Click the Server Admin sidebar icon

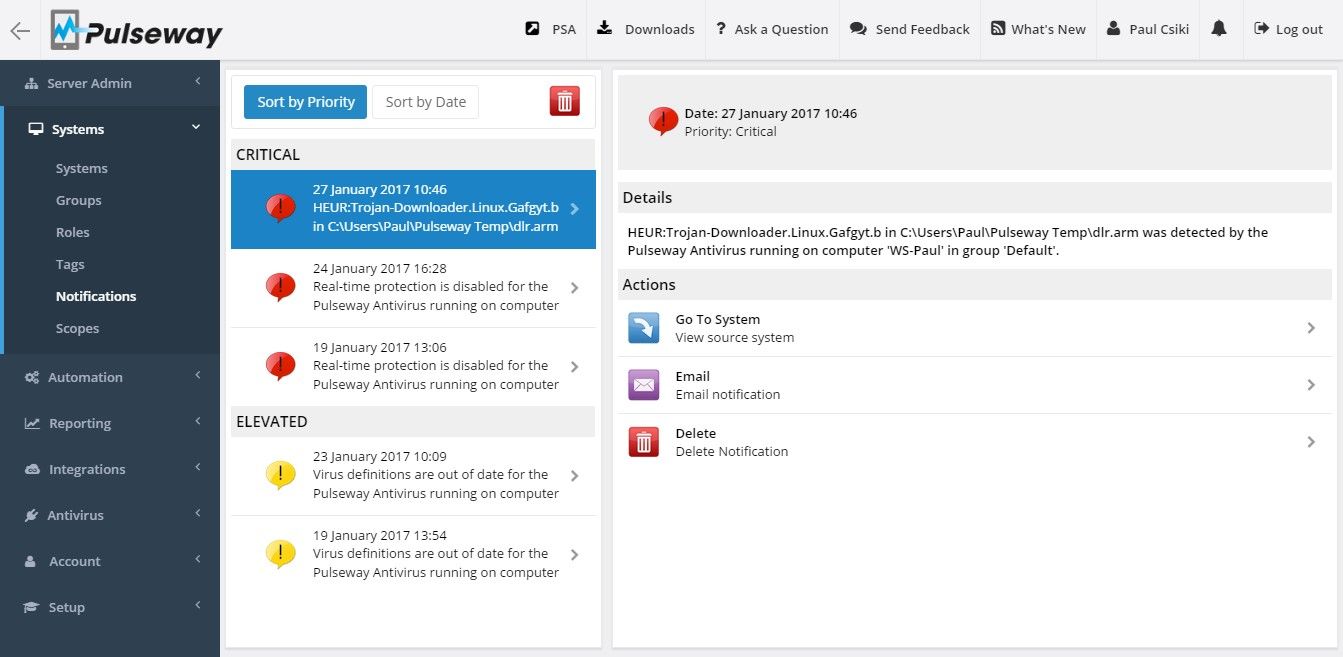[x=32, y=83]
